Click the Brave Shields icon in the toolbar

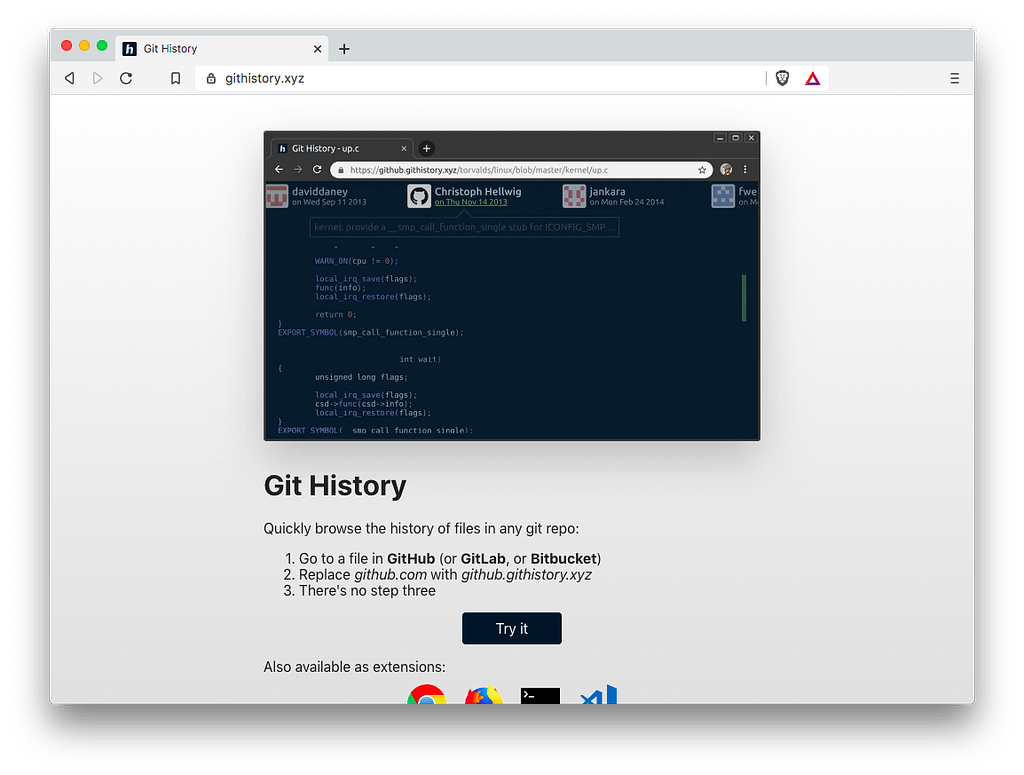pos(781,77)
